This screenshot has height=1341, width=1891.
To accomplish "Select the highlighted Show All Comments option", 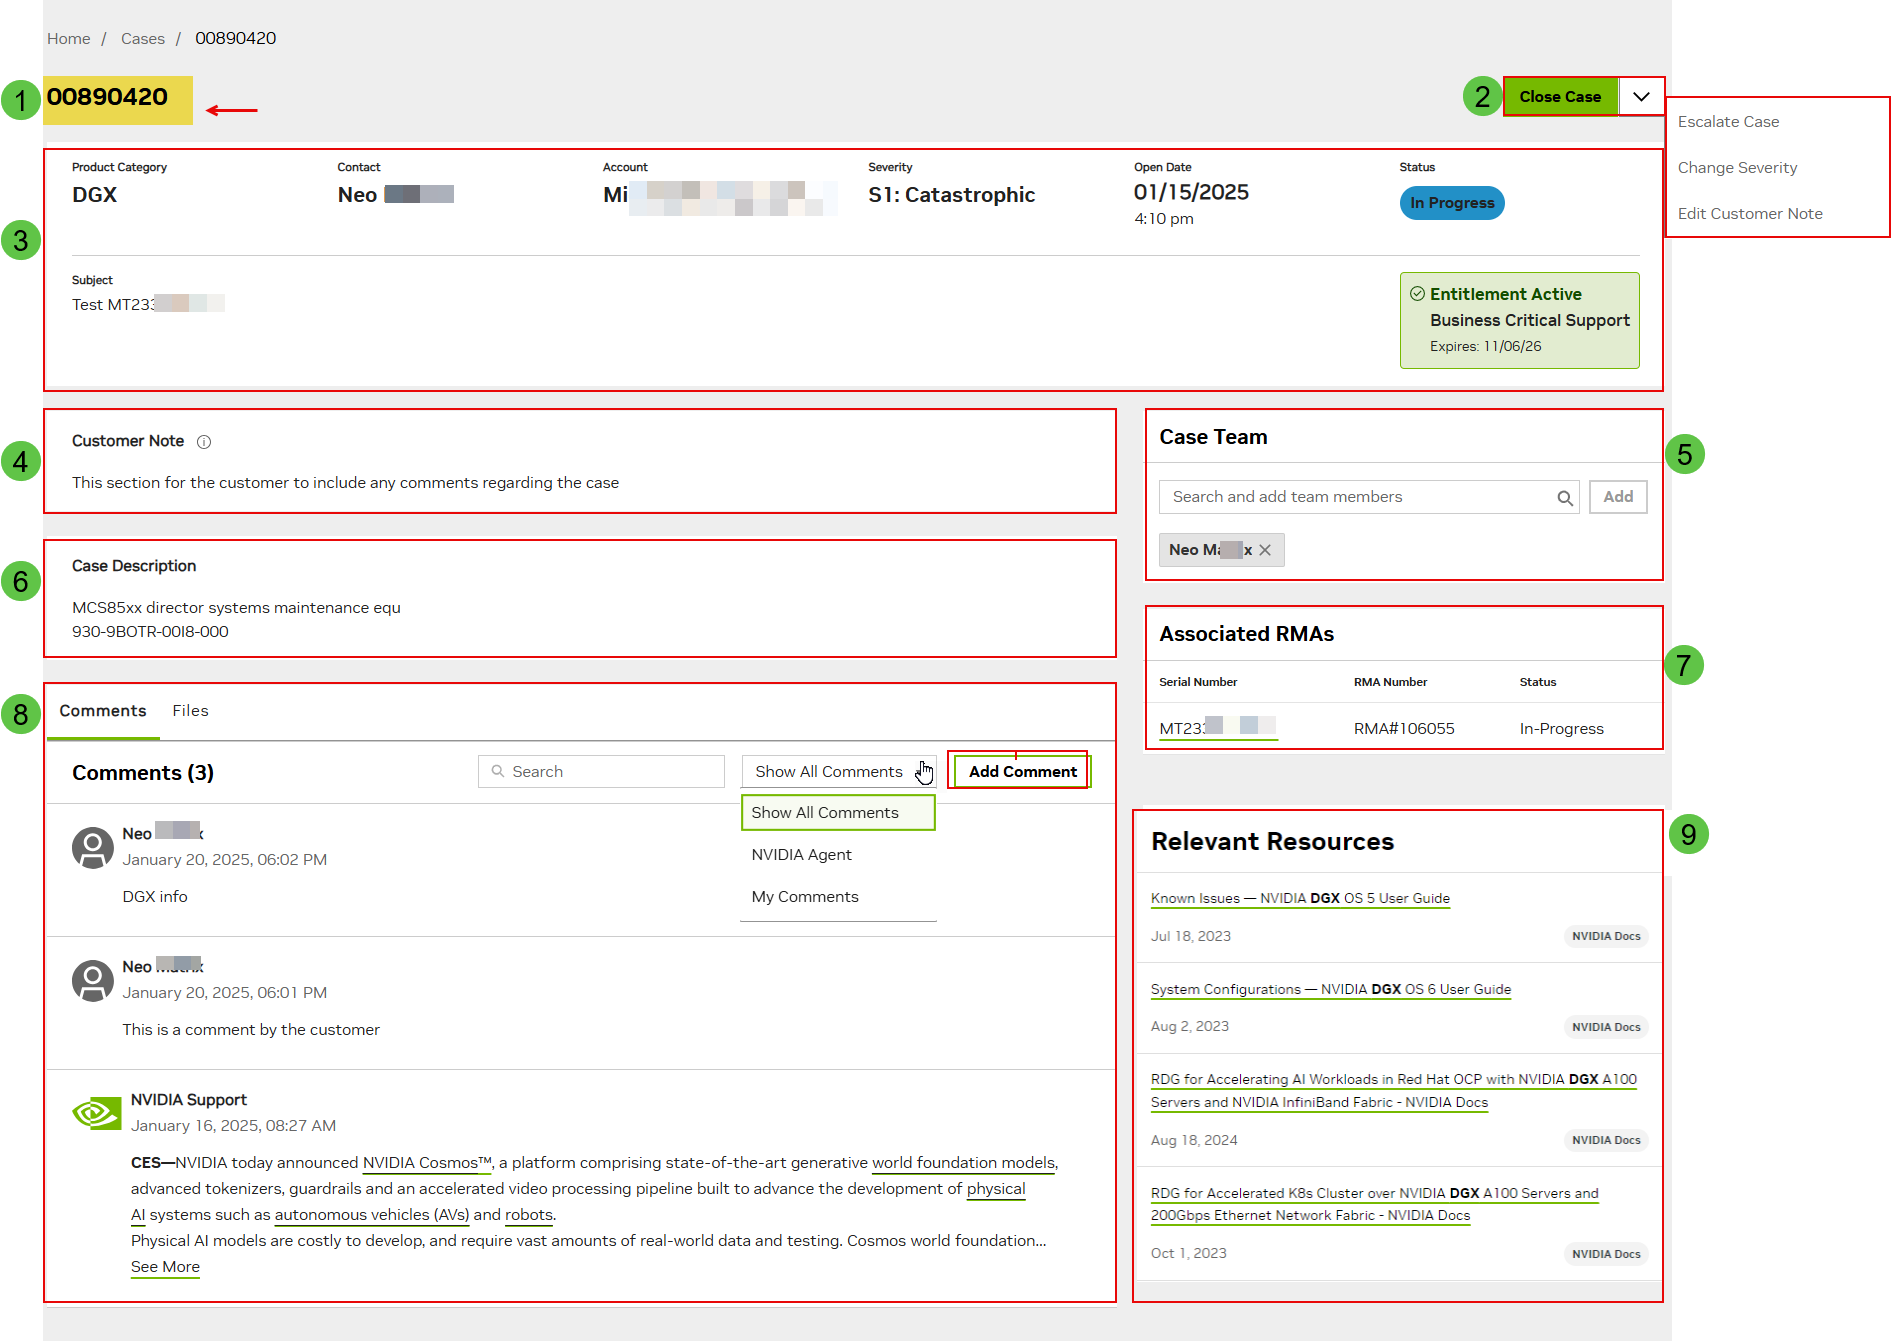I will point(838,813).
